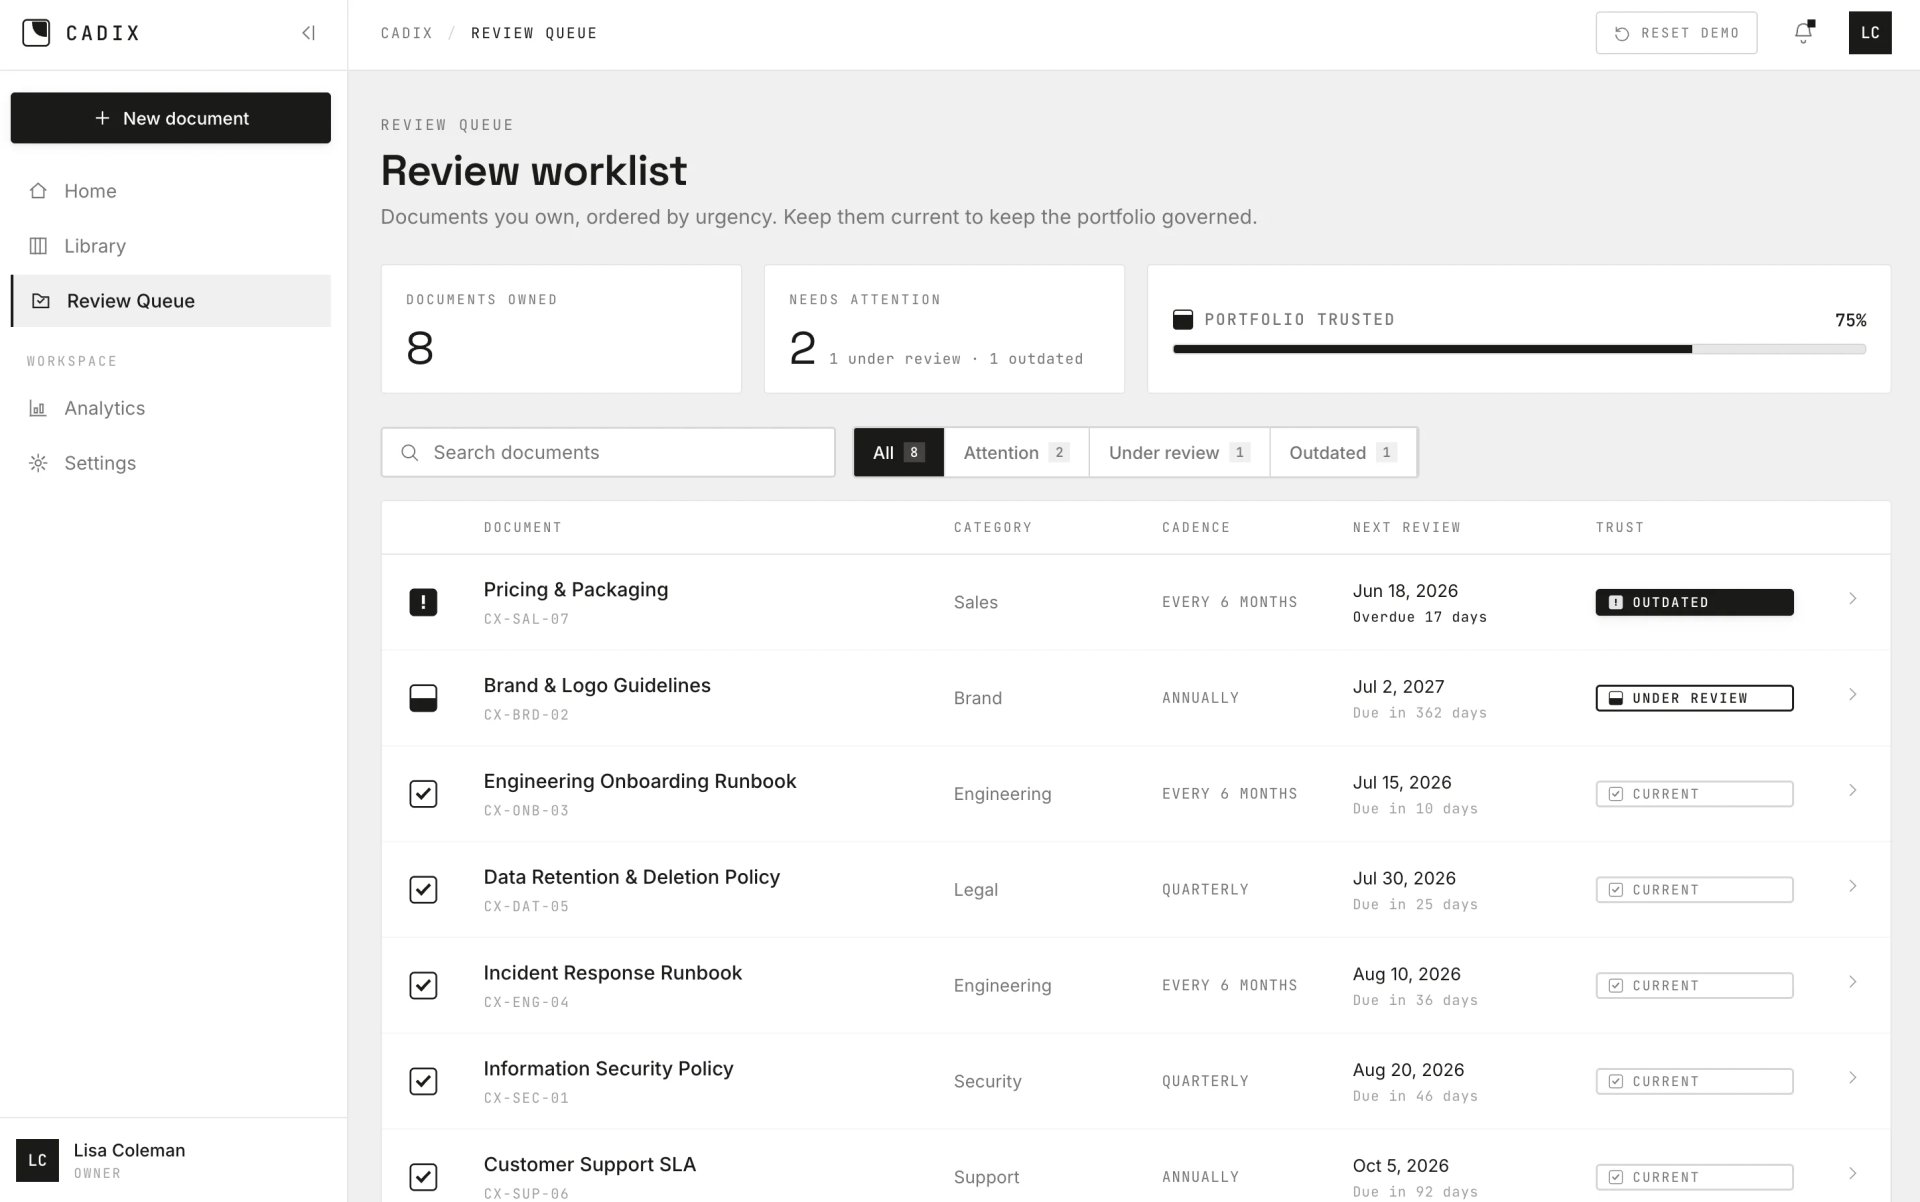This screenshot has height=1202, width=1920.
Task: Click the Documents Owned card
Action: click(561, 329)
